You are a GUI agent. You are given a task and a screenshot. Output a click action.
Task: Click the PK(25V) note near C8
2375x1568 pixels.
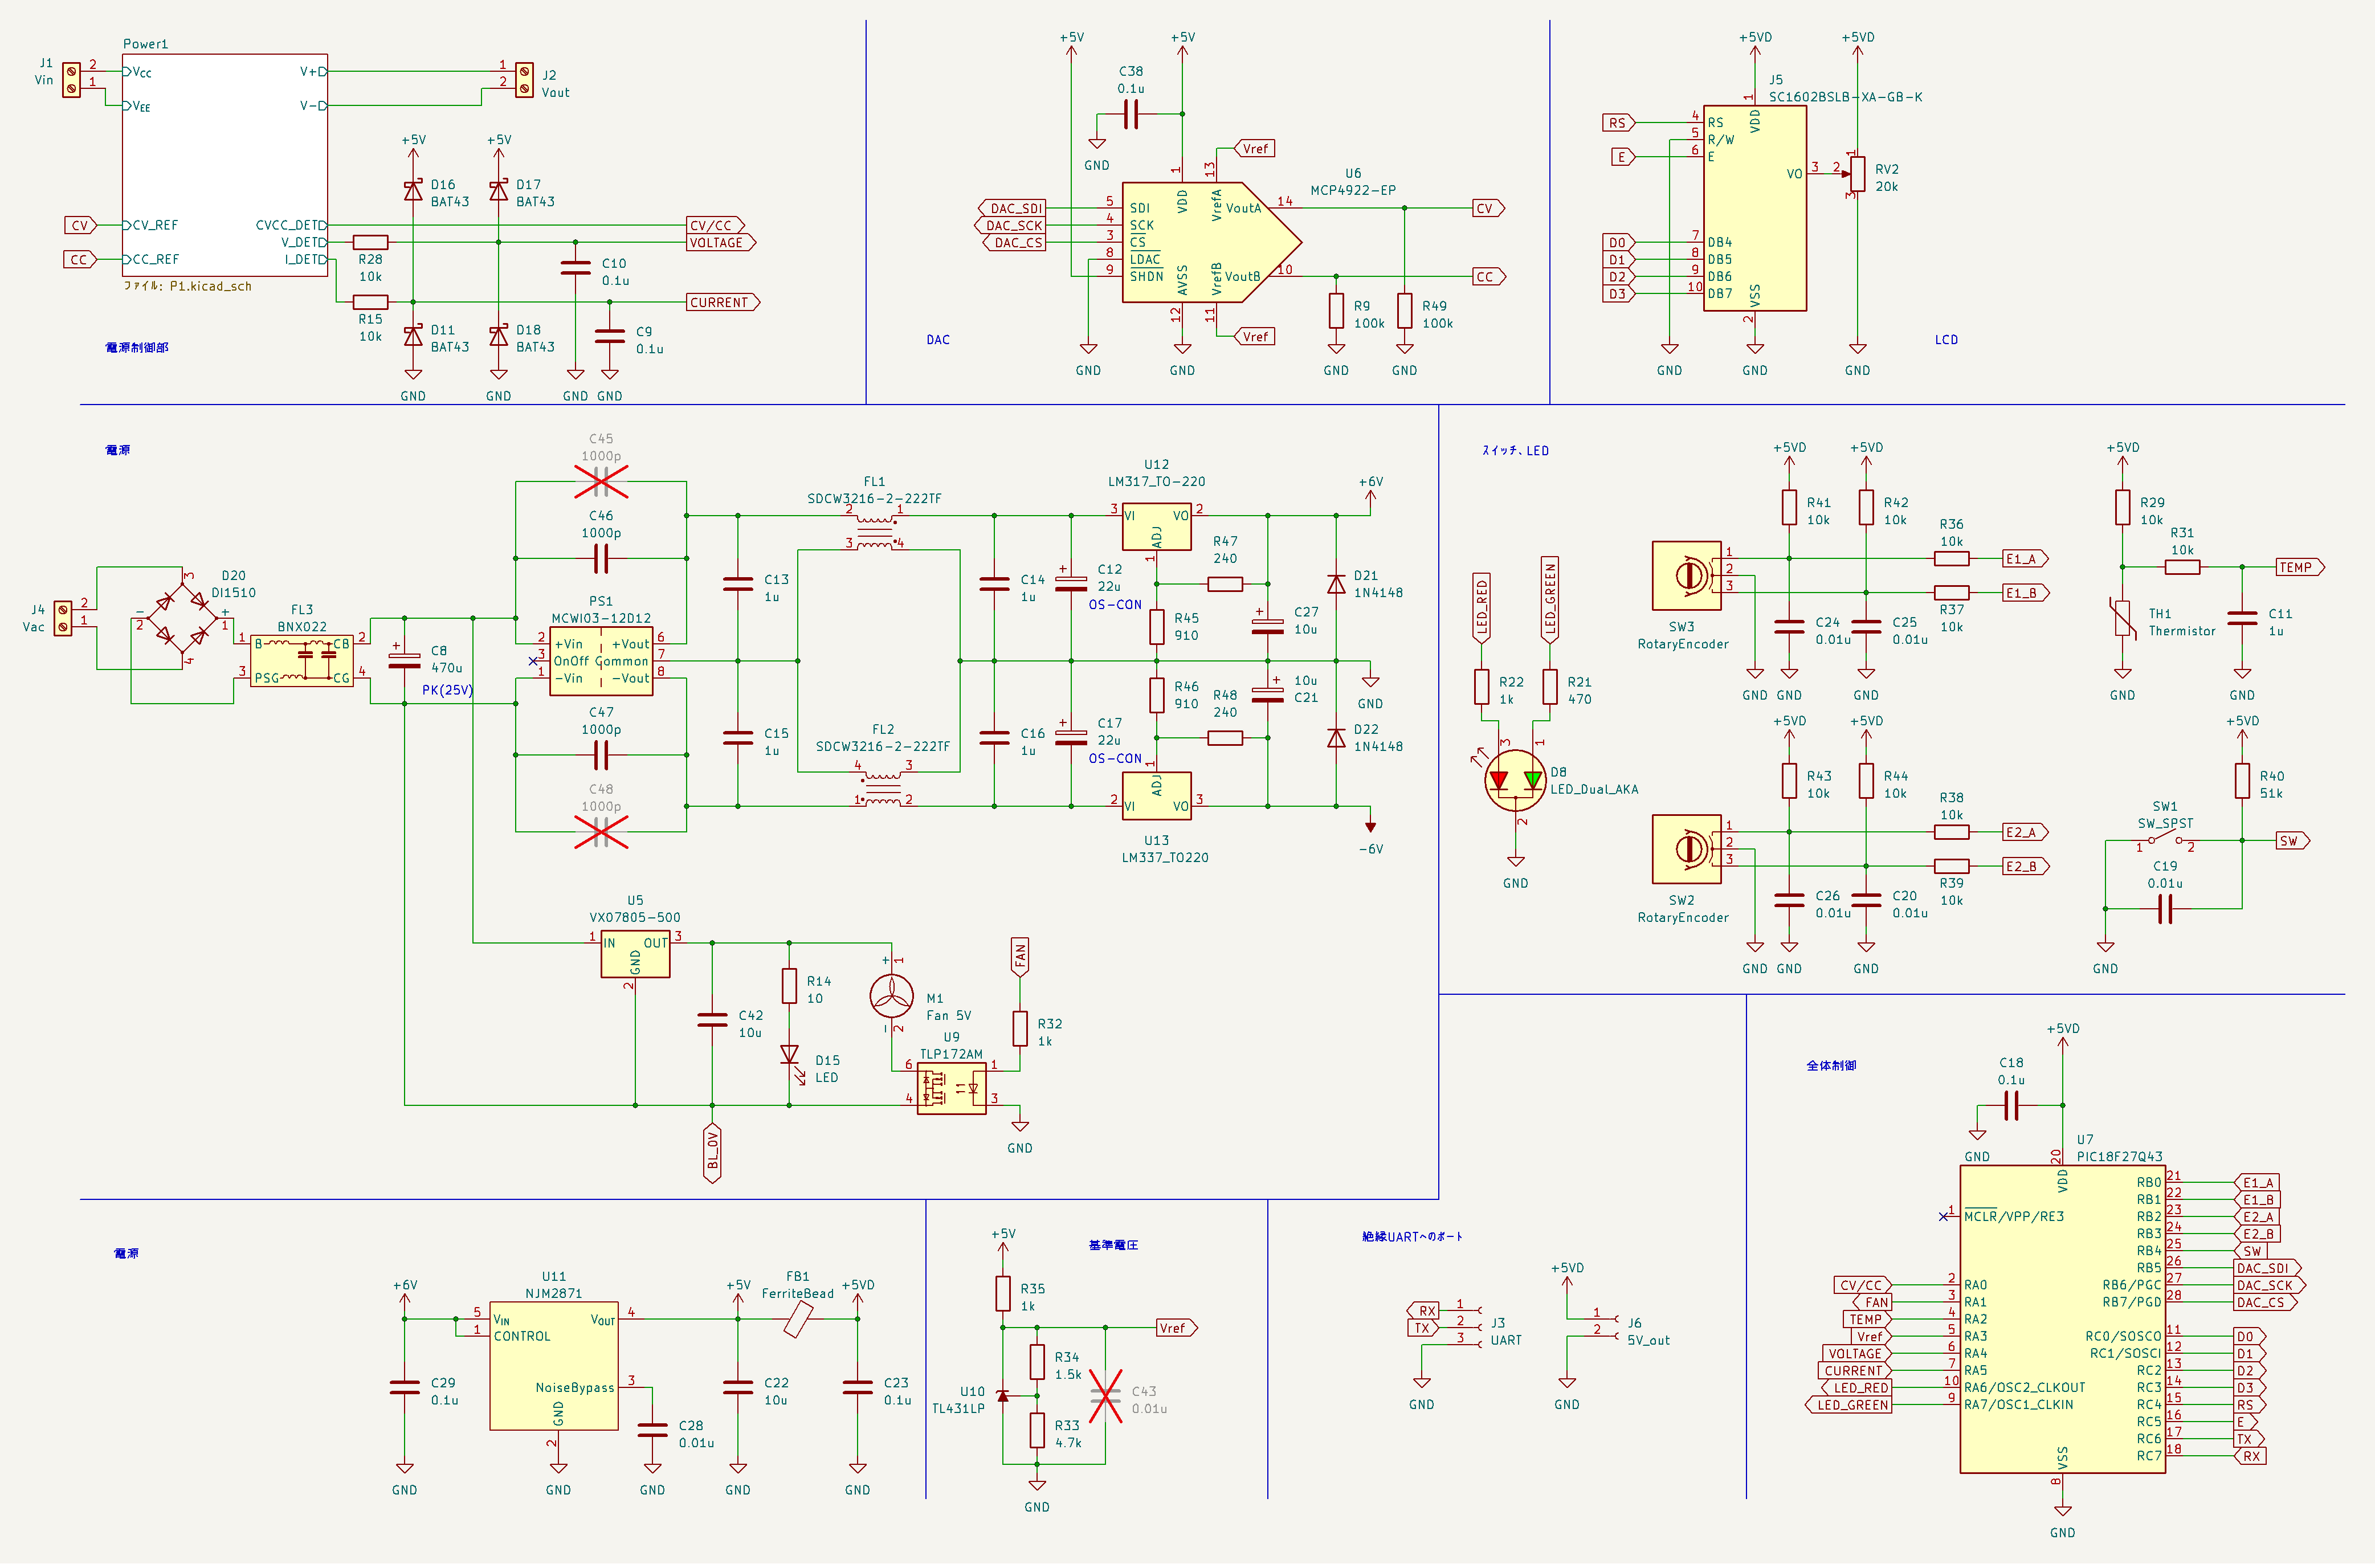tap(447, 690)
